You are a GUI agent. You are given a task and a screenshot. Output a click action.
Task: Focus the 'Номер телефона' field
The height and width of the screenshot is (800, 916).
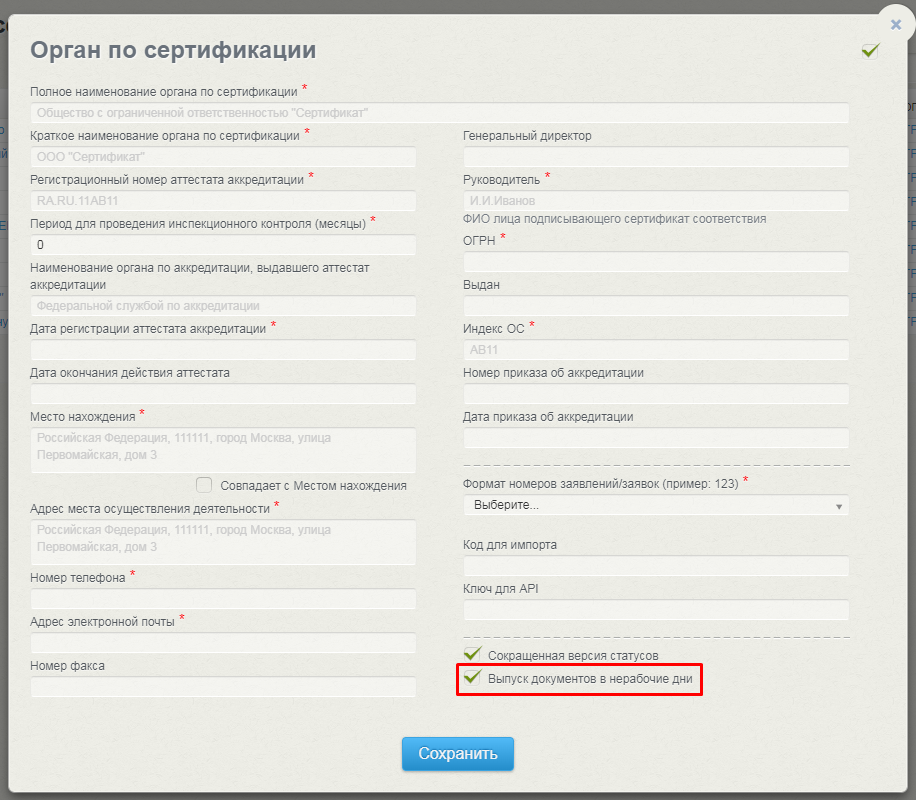[223, 599]
